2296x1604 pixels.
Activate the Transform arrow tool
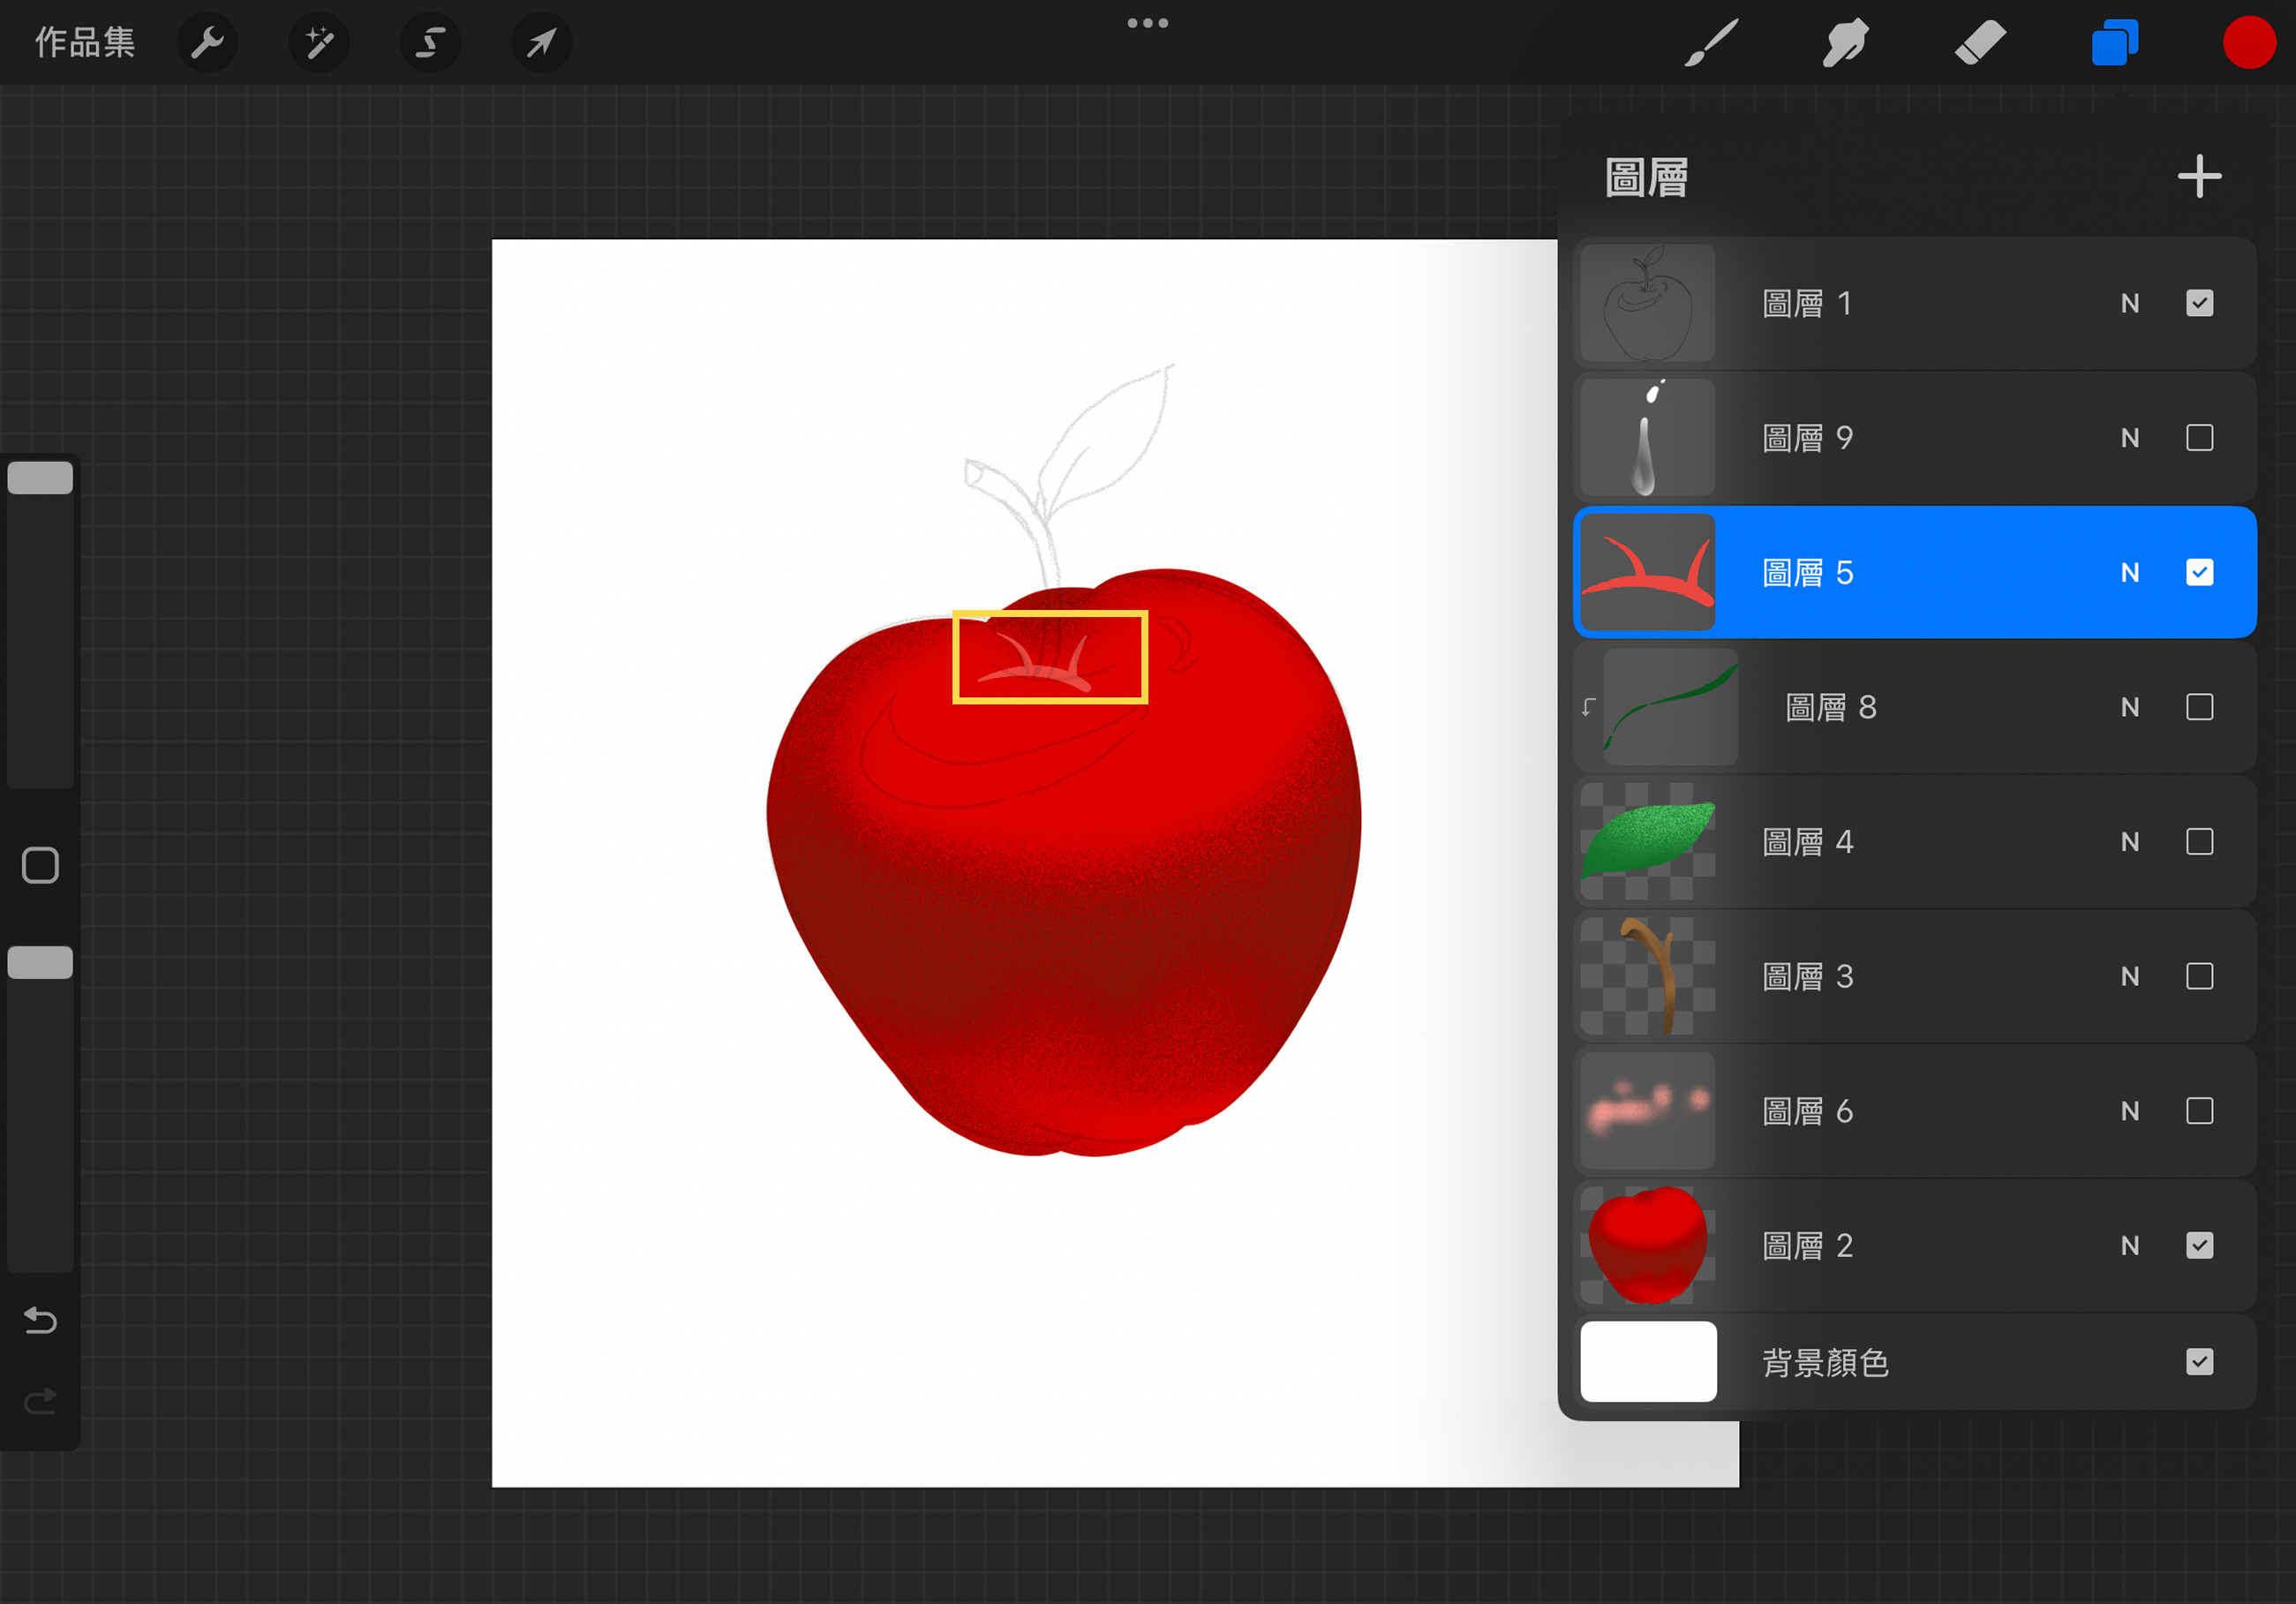point(541,43)
